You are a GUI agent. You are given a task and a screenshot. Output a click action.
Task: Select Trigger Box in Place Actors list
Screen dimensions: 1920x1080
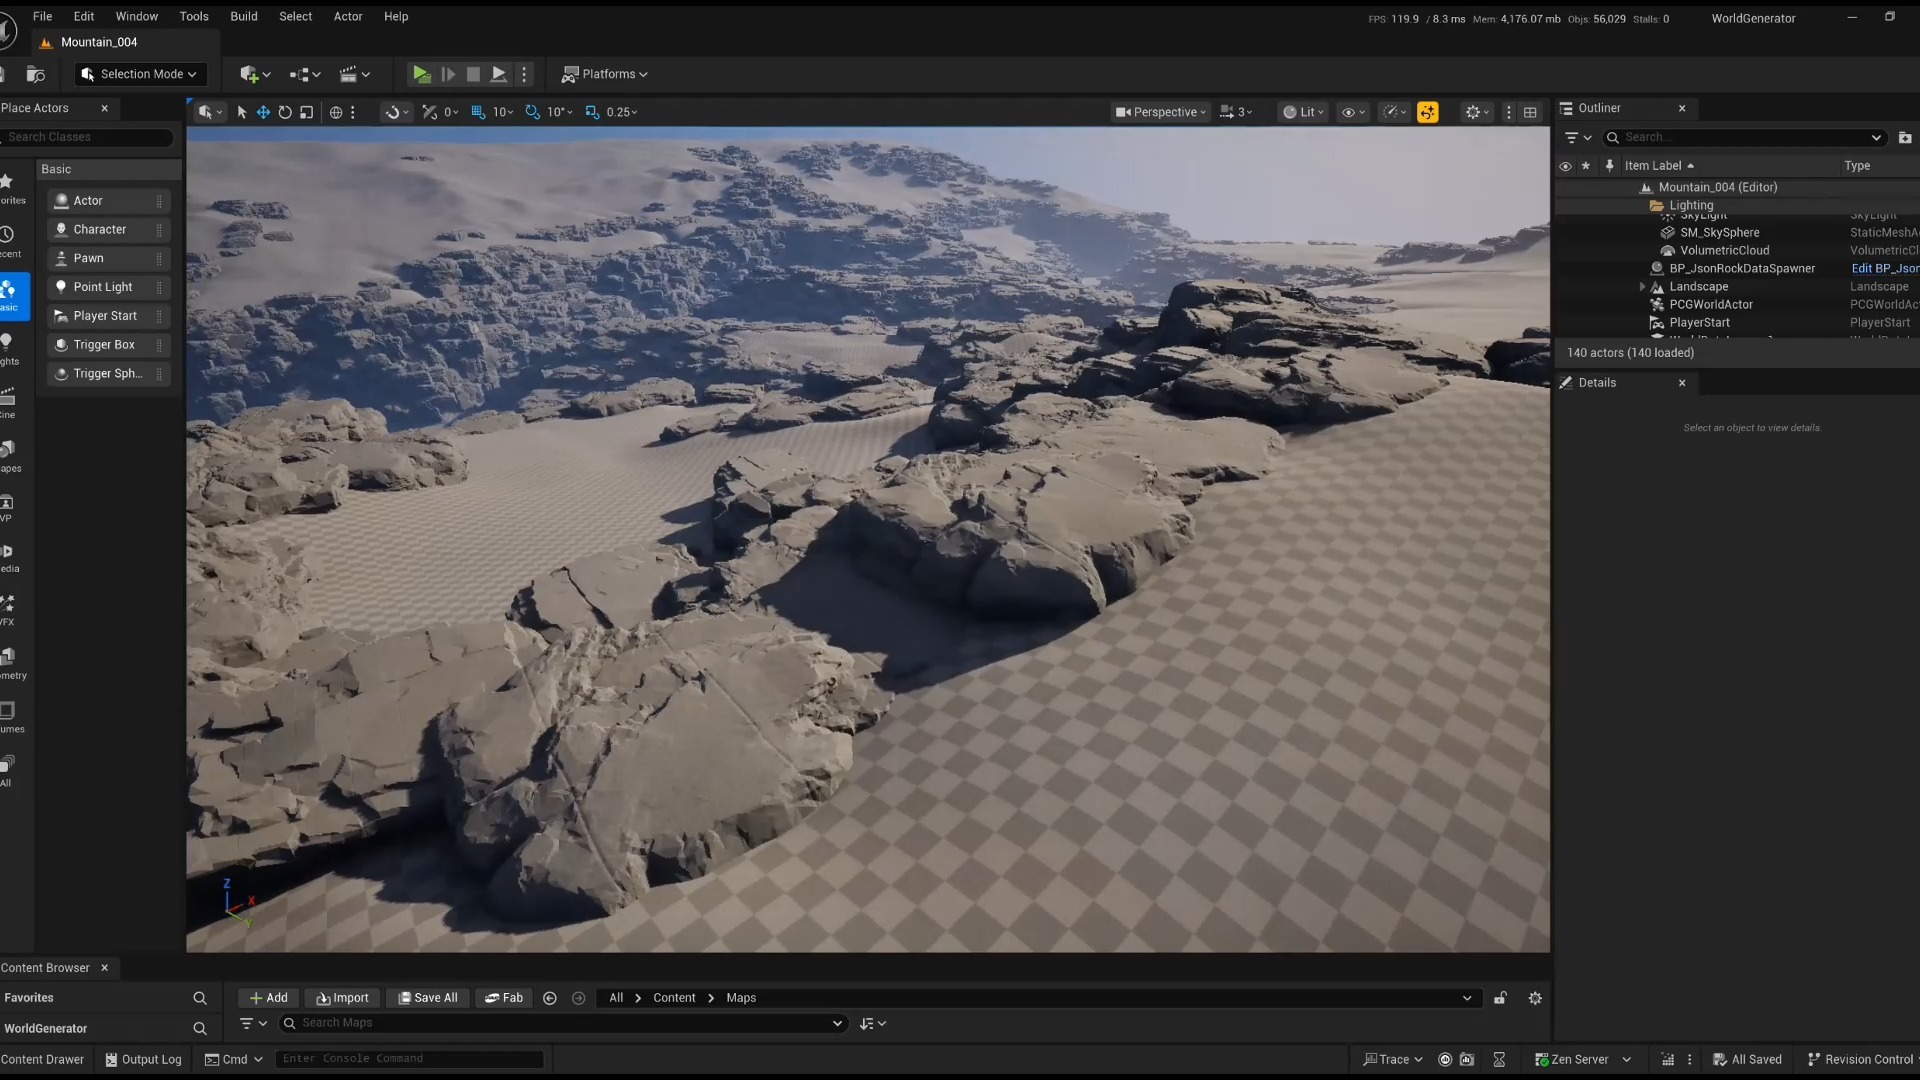click(108, 345)
